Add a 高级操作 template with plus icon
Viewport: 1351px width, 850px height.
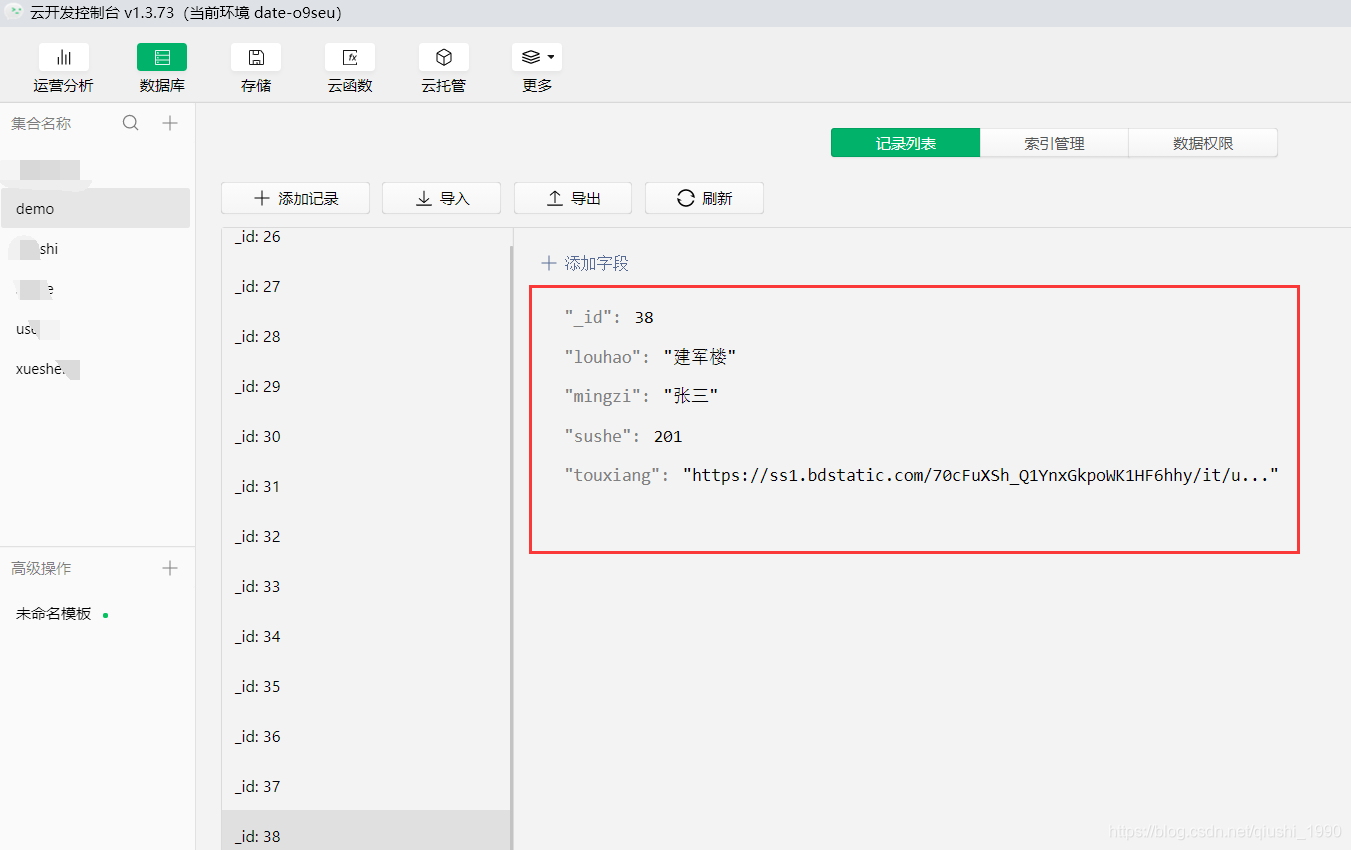click(170, 568)
